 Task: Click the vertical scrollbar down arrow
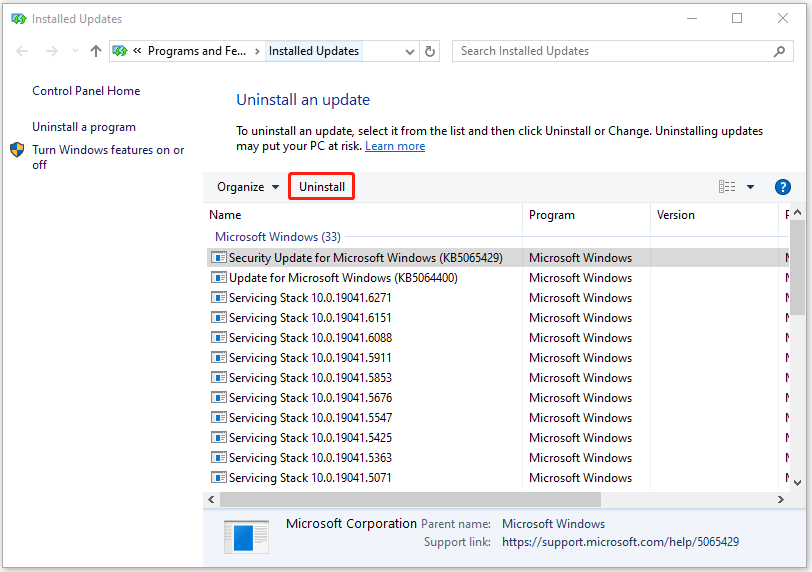(798, 483)
